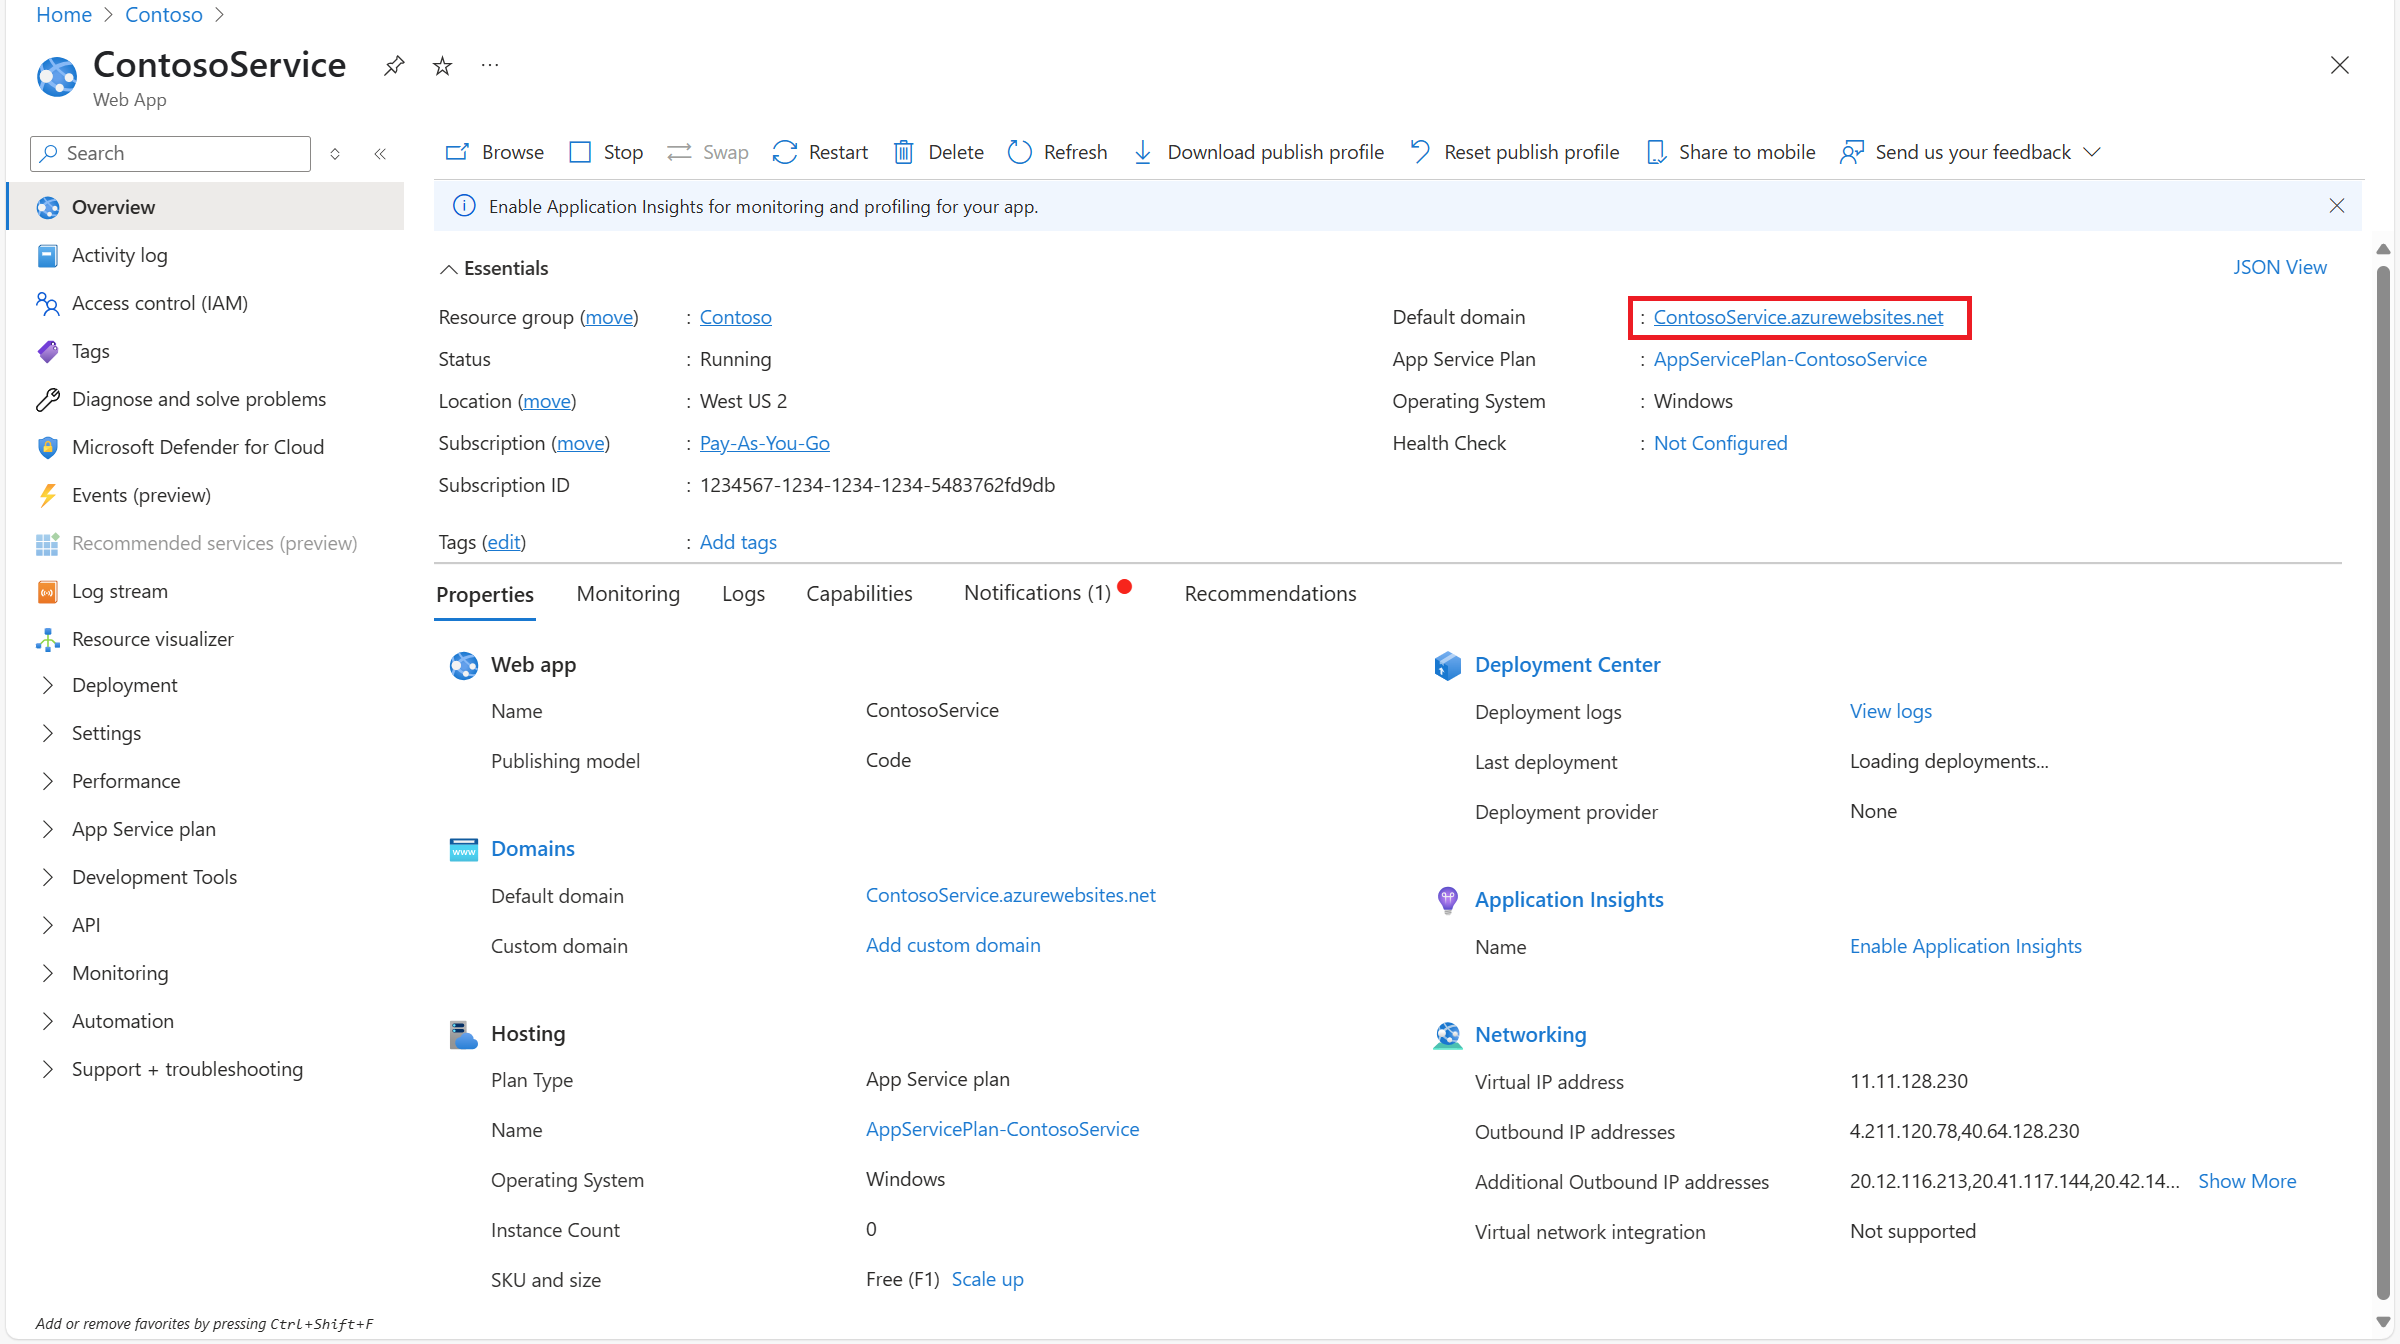Switch to the Monitoring tab

[628, 593]
